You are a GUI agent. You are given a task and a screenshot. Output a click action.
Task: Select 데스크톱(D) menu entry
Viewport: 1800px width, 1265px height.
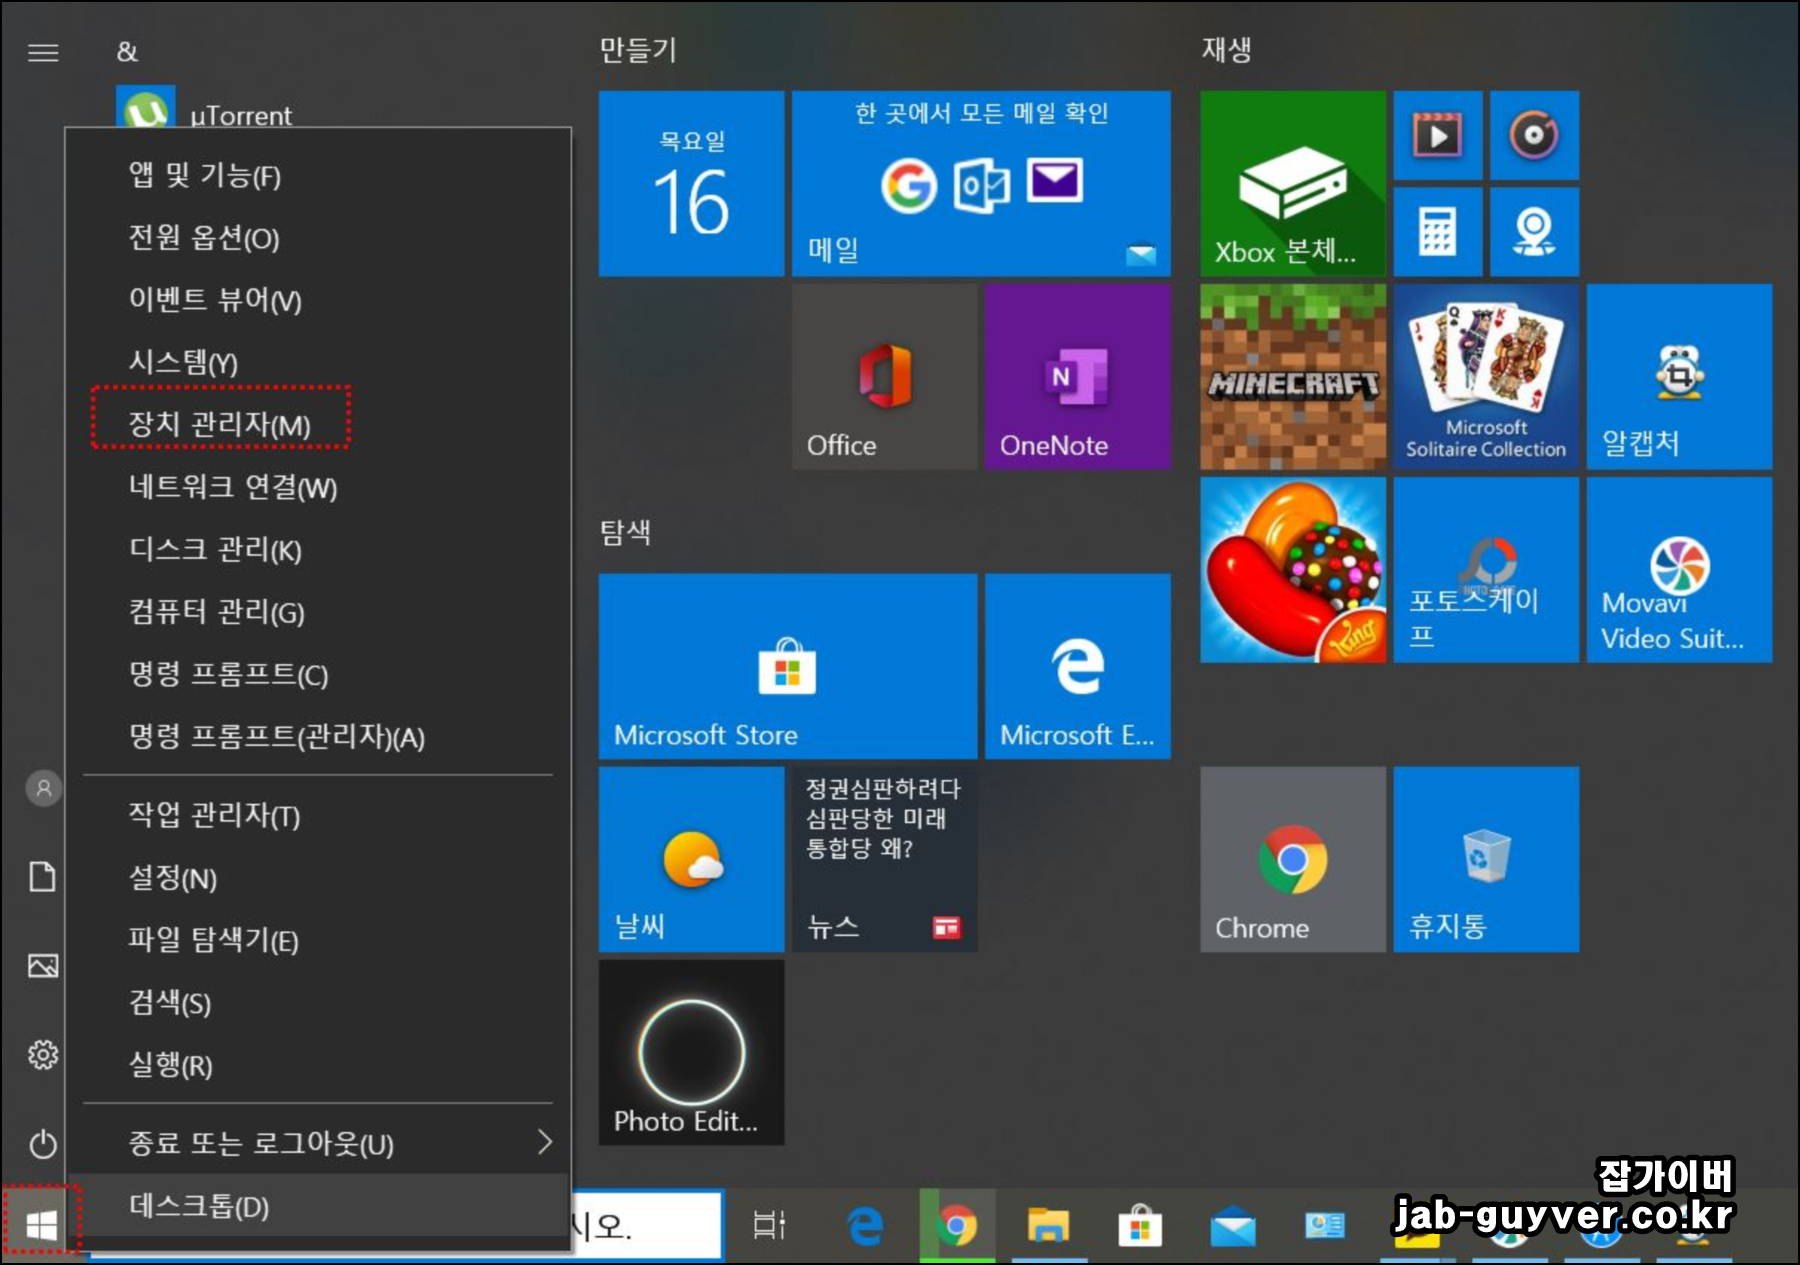[x=318, y=1206]
